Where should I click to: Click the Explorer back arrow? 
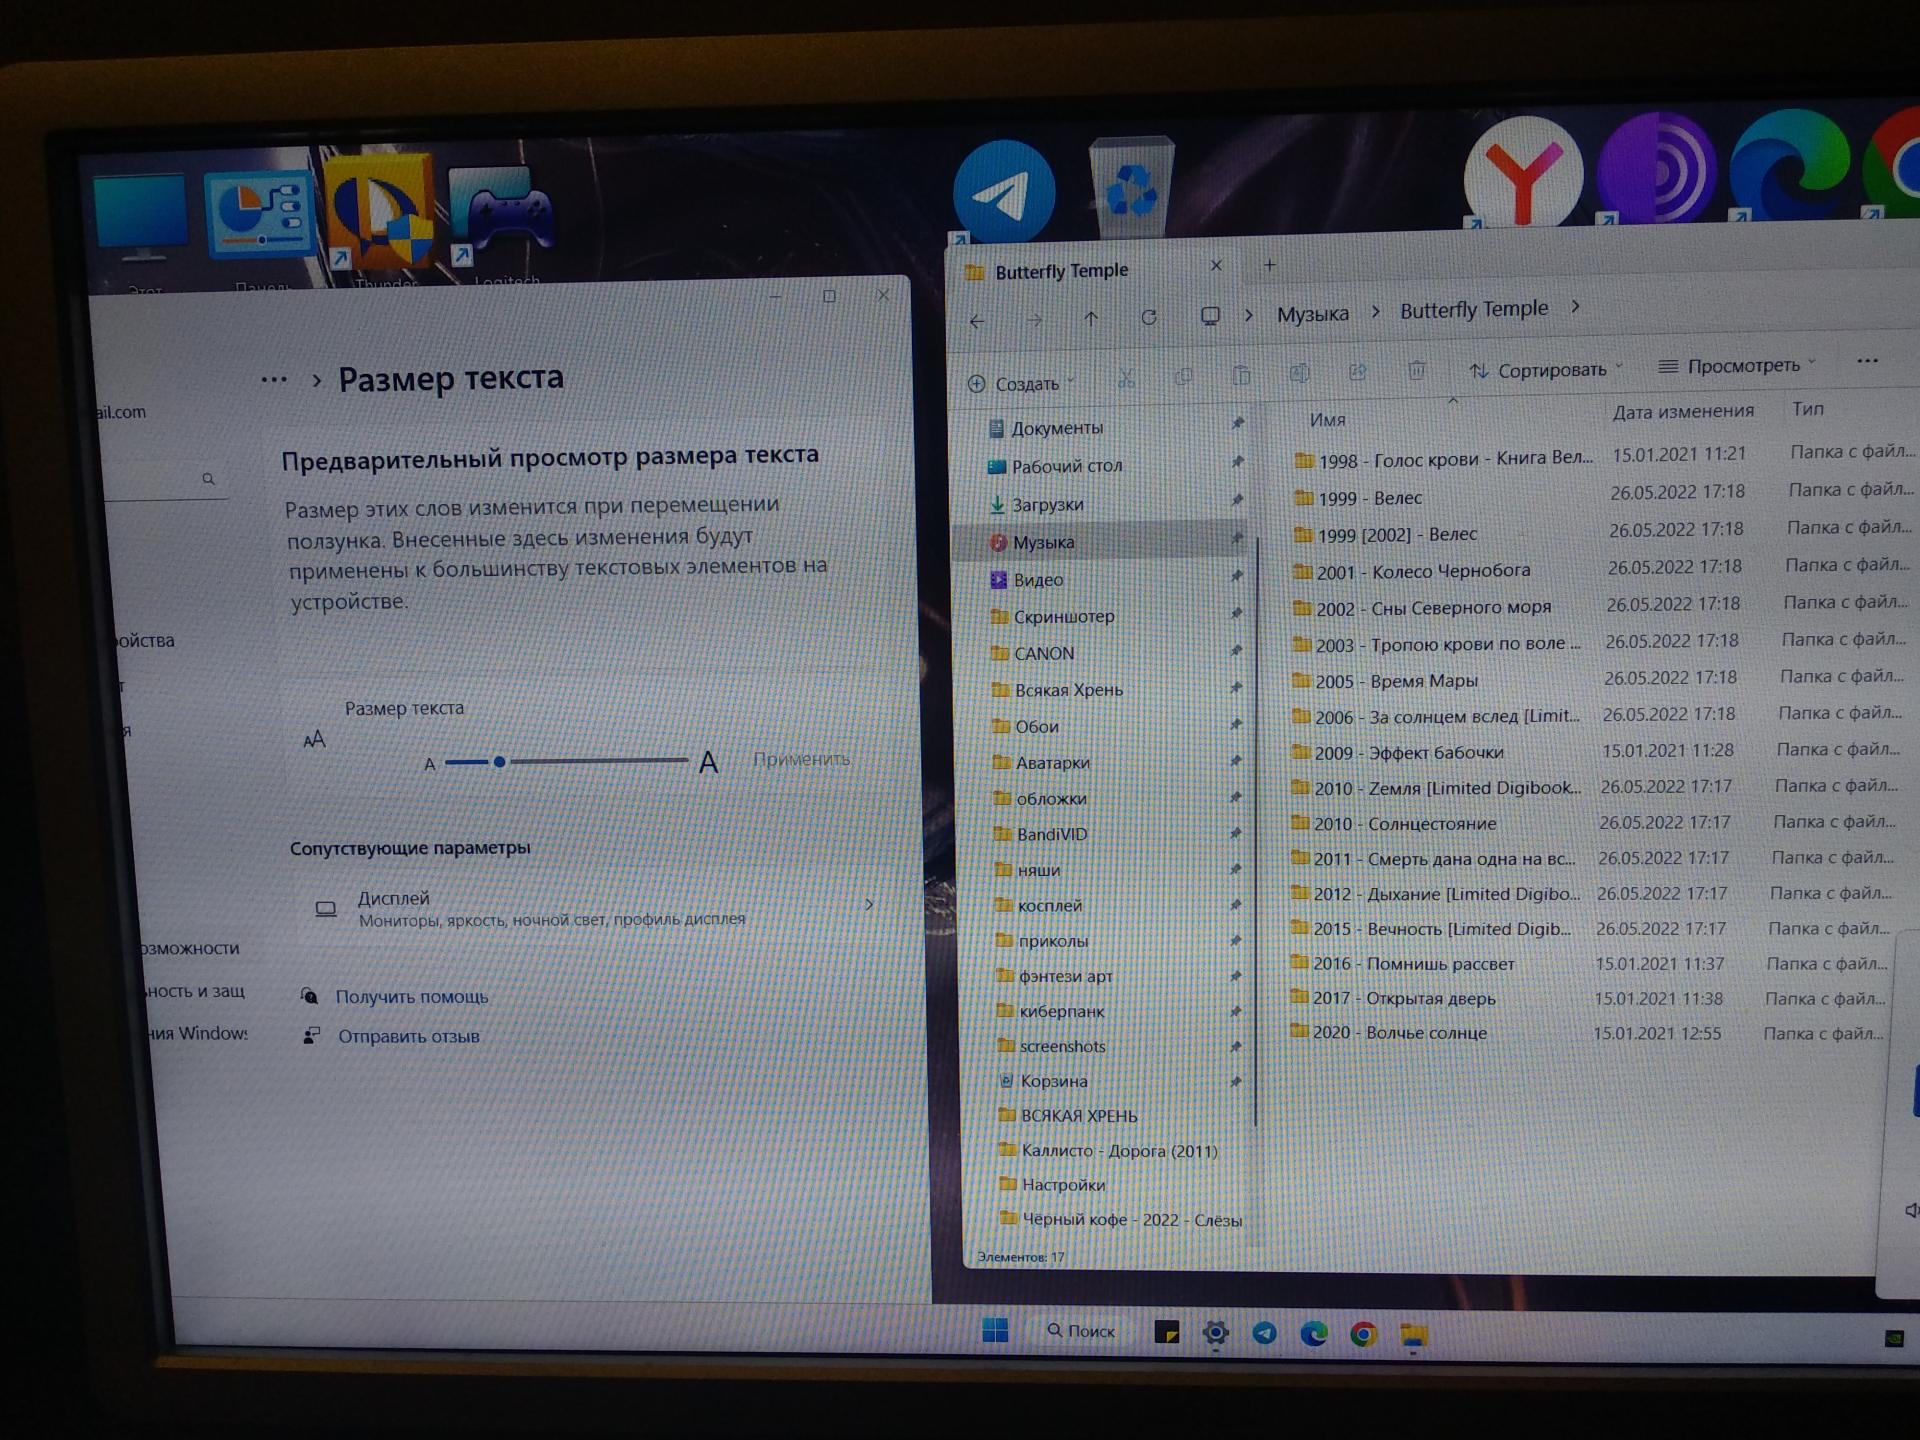tap(977, 321)
